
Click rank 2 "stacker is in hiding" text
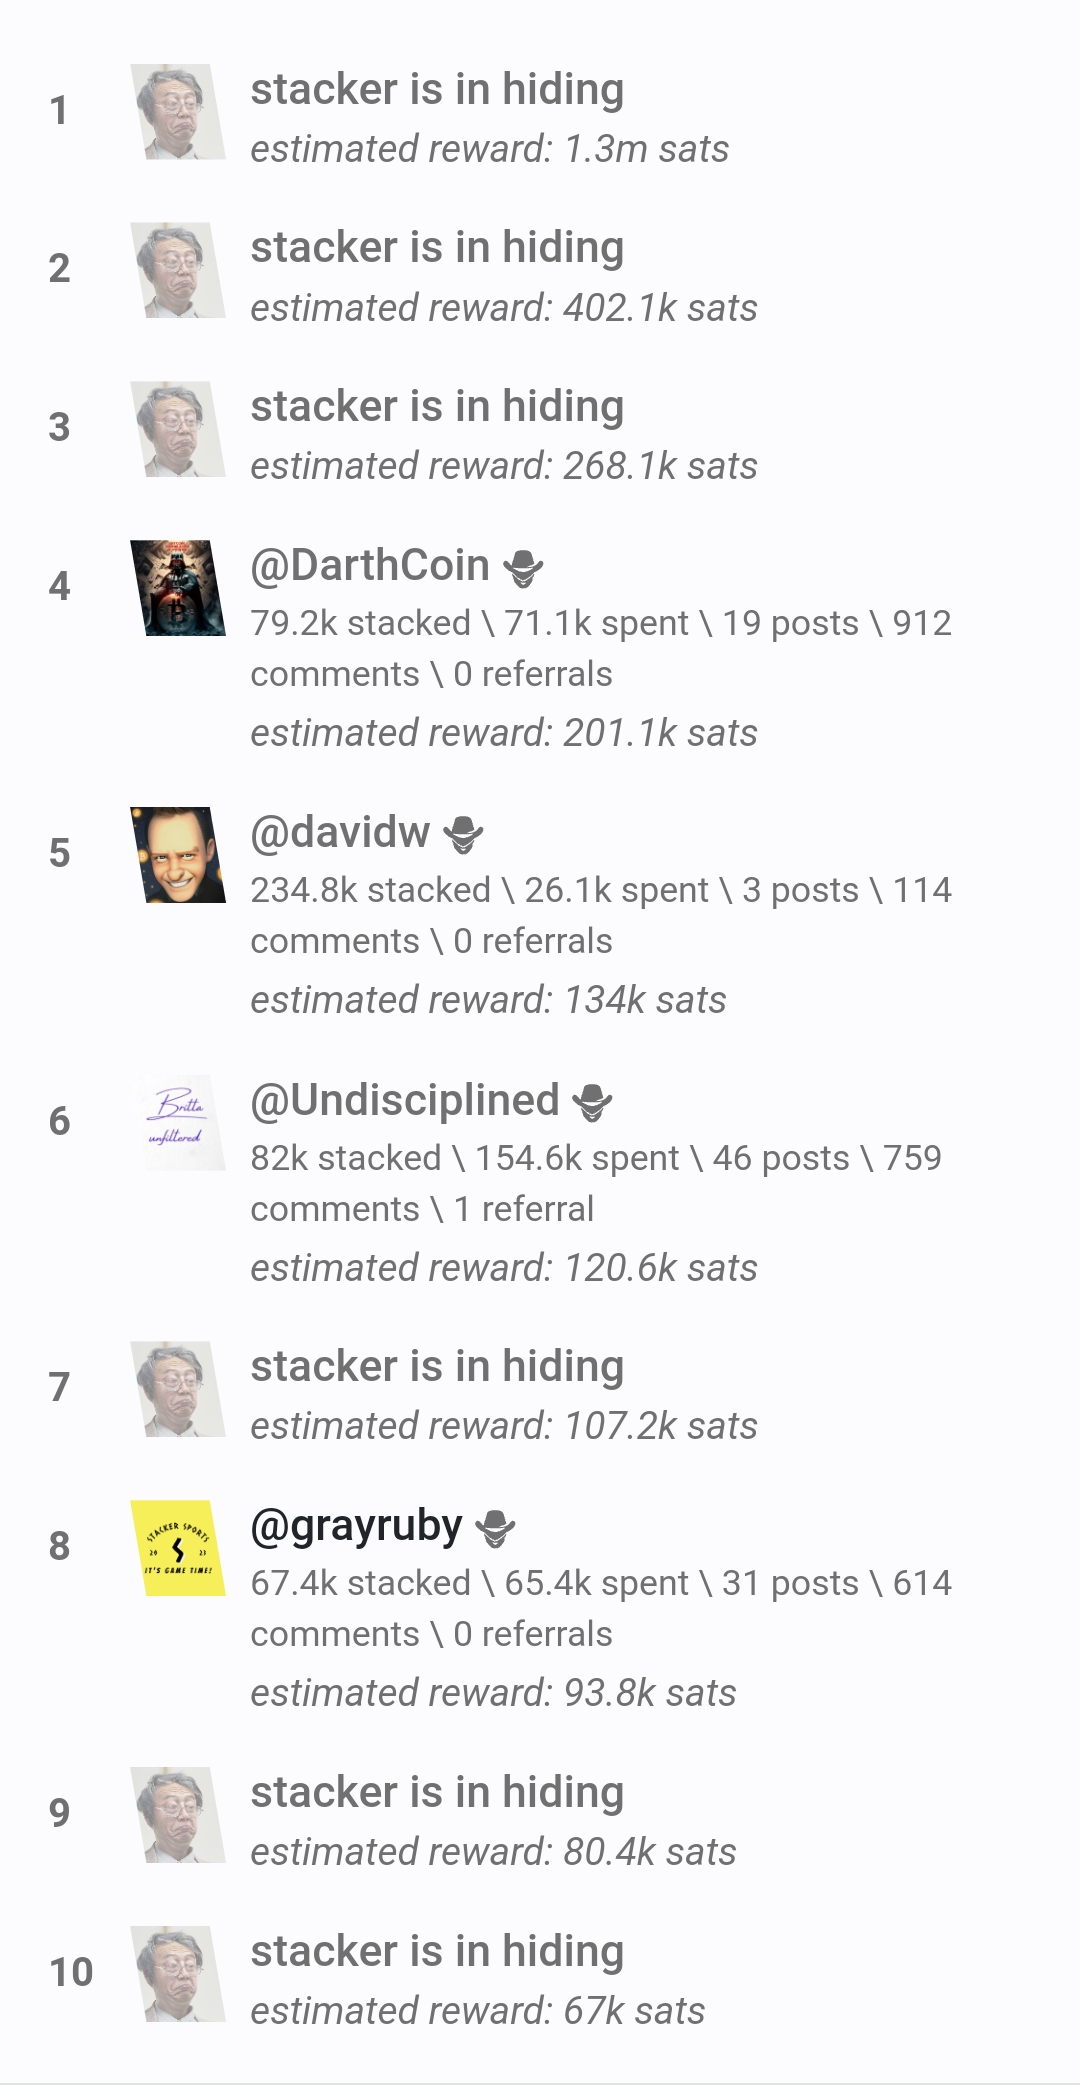click(437, 248)
